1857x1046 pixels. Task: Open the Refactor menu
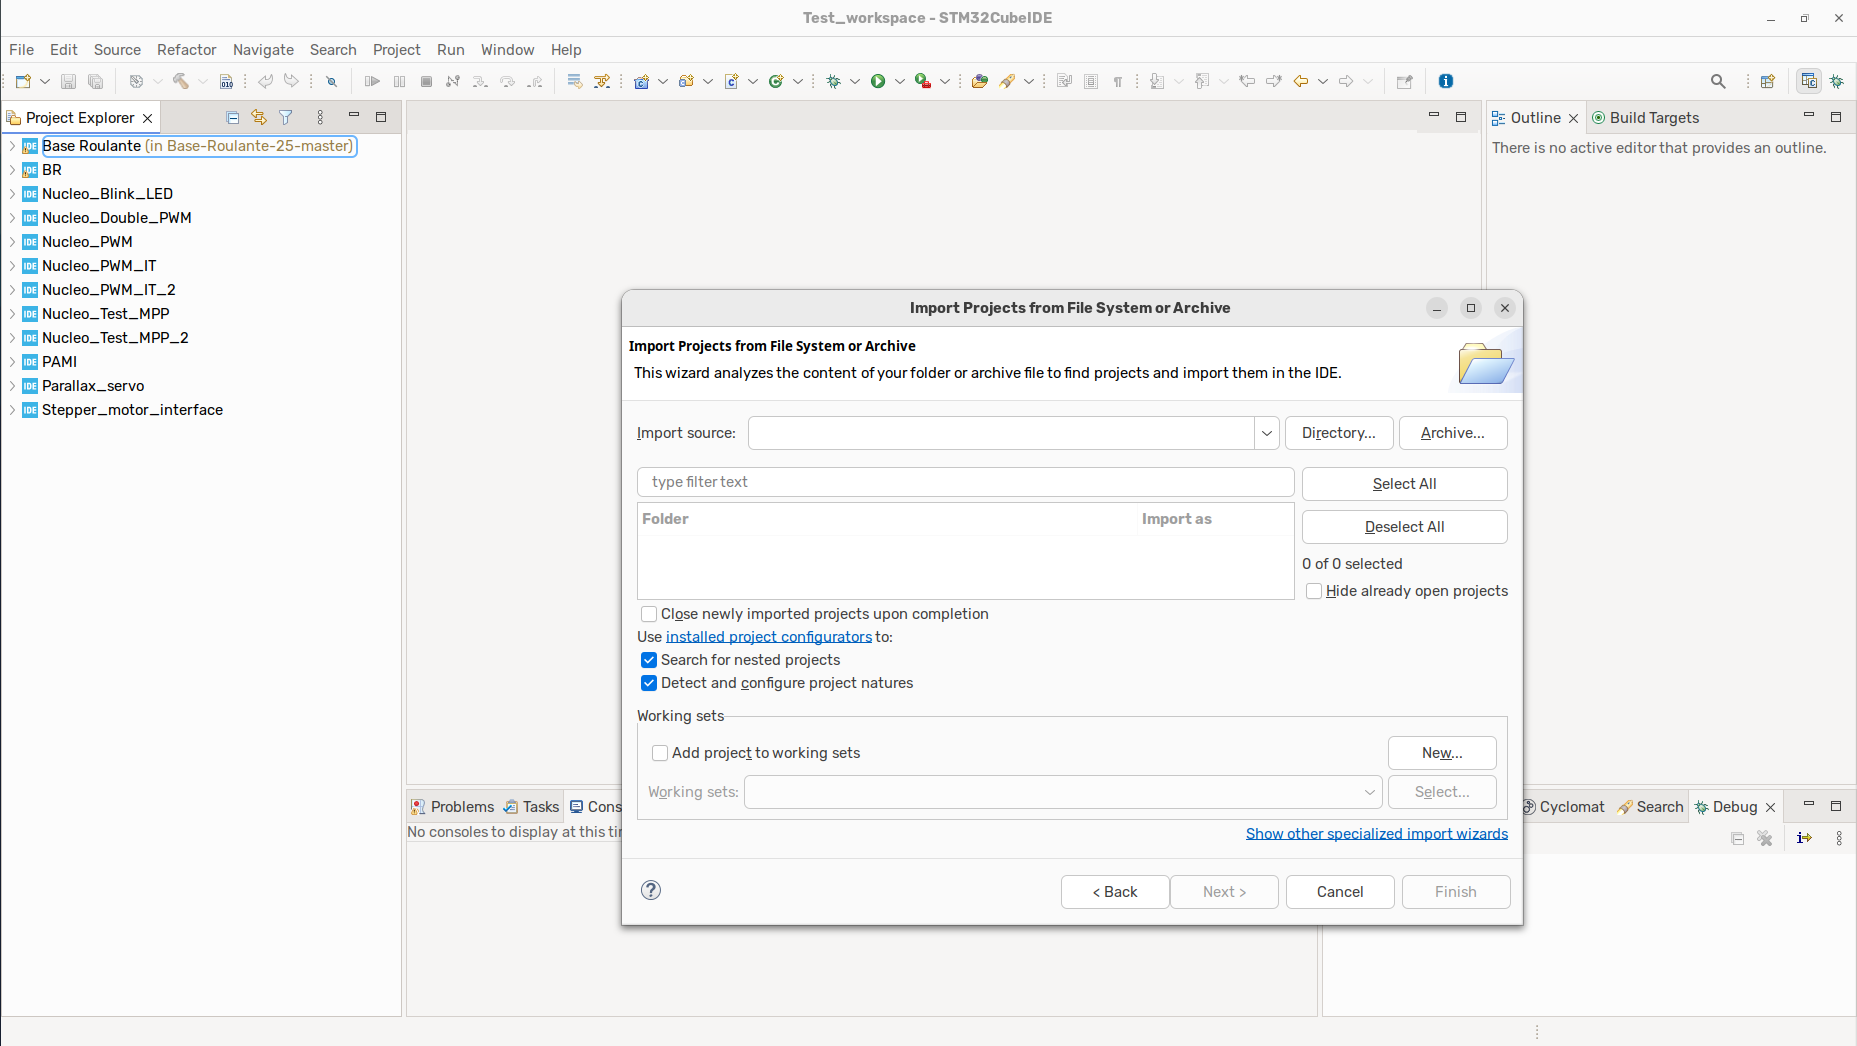tap(187, 50)
